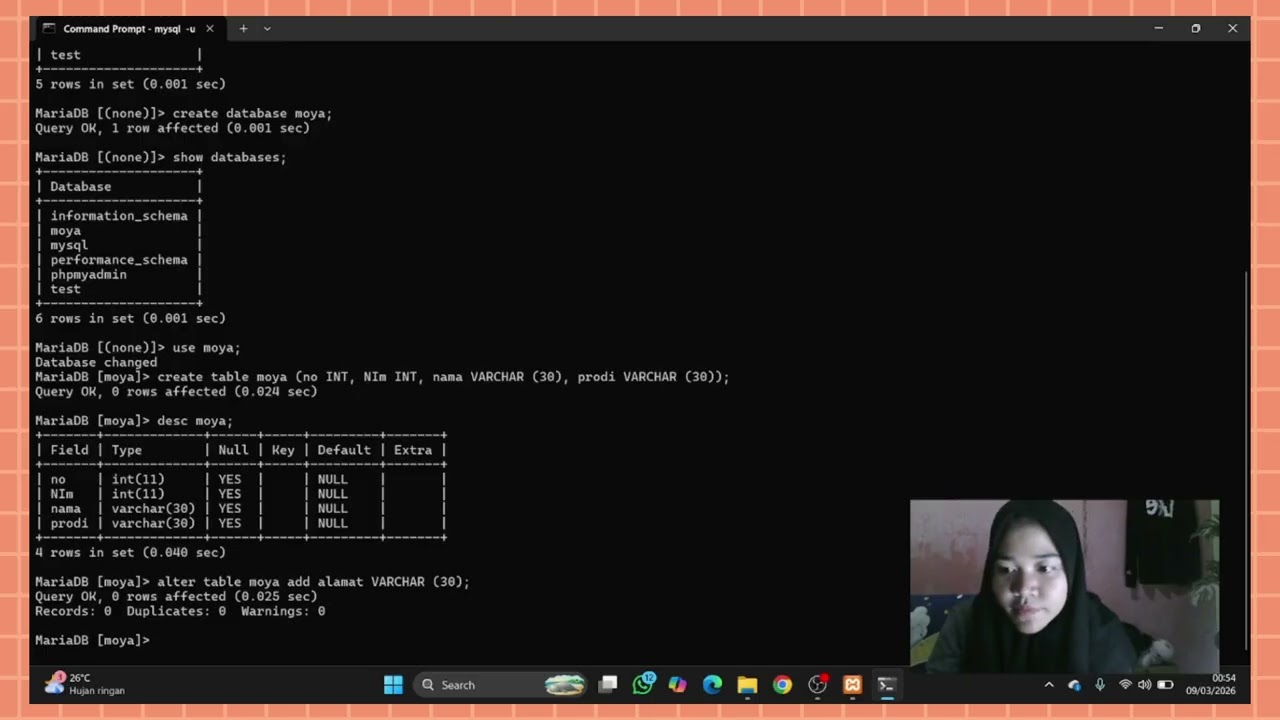This screenshot has width=1280, height=720.
Task: Click the terminal vertical scrollbar
Action: click(1245, 460)
